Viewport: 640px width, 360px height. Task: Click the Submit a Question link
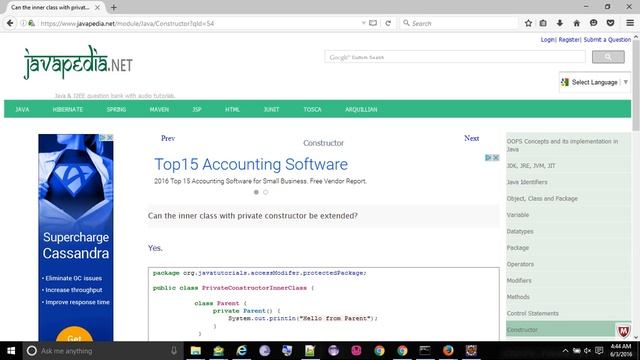coord(607,40)
